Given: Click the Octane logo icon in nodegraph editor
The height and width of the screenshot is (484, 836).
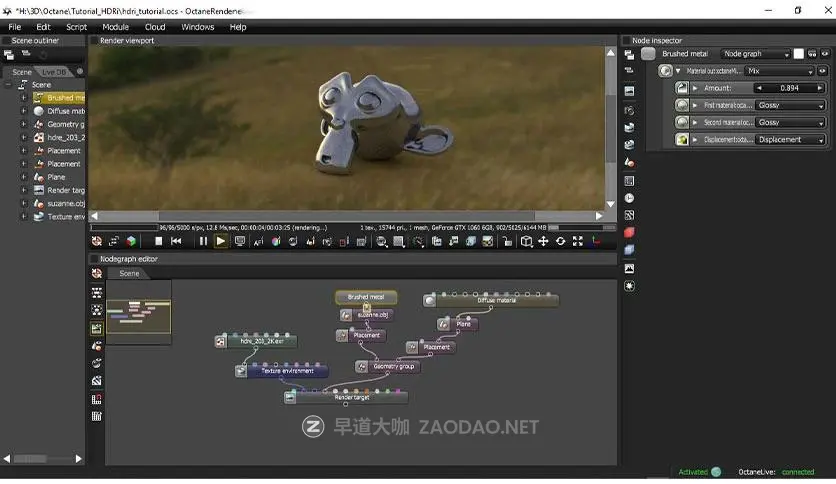Looking at the screenshot, I should pos(97,273).
